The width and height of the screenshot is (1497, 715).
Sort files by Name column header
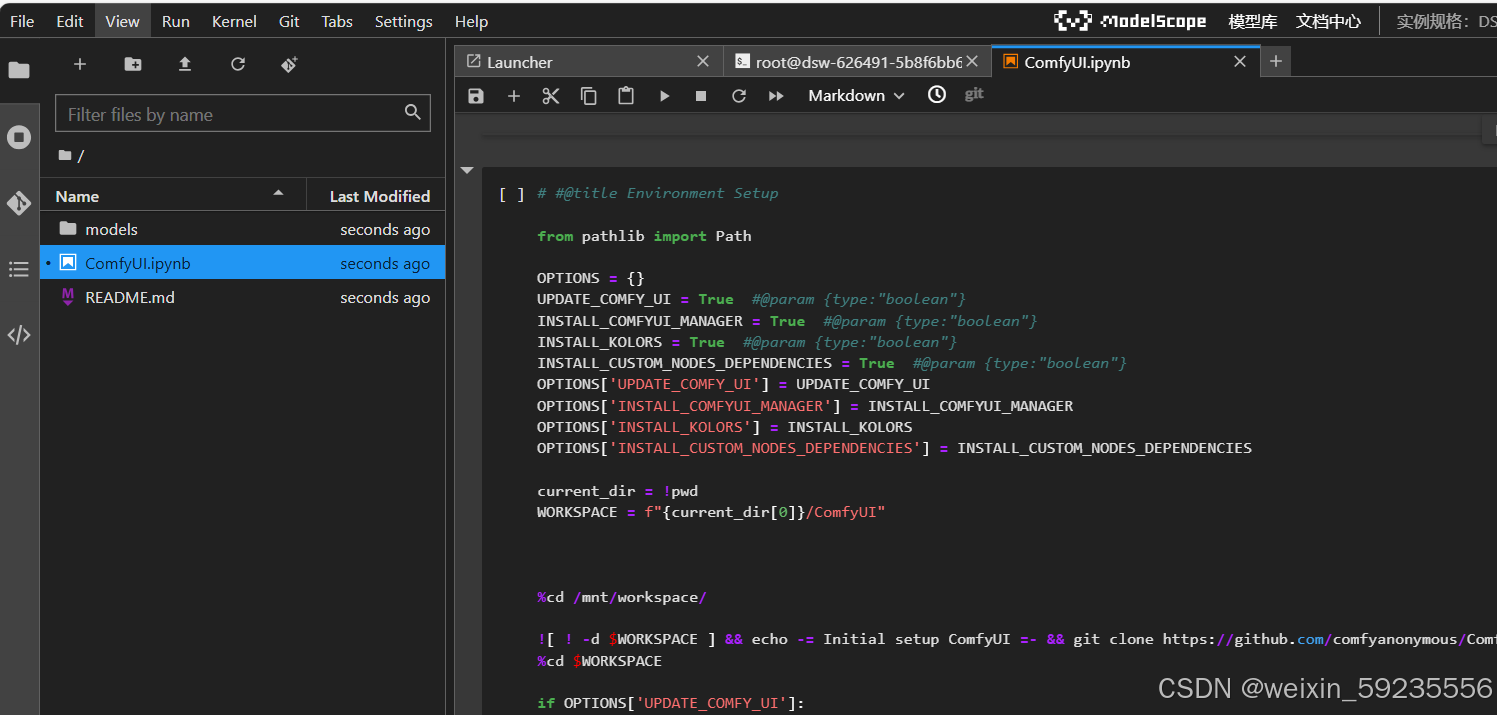173,196
